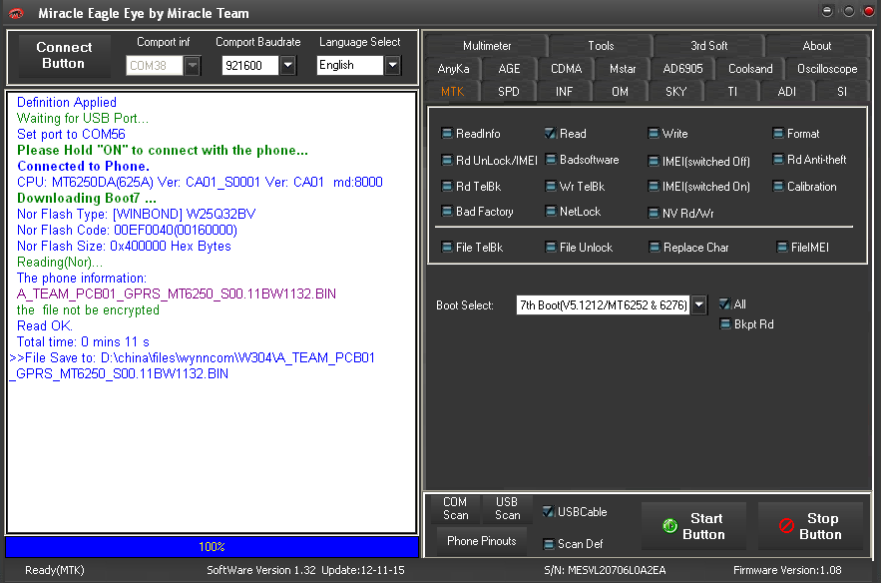The image size is (881, 583).
Task: Check the Wr TelBk option
Action: click(551, 186)
